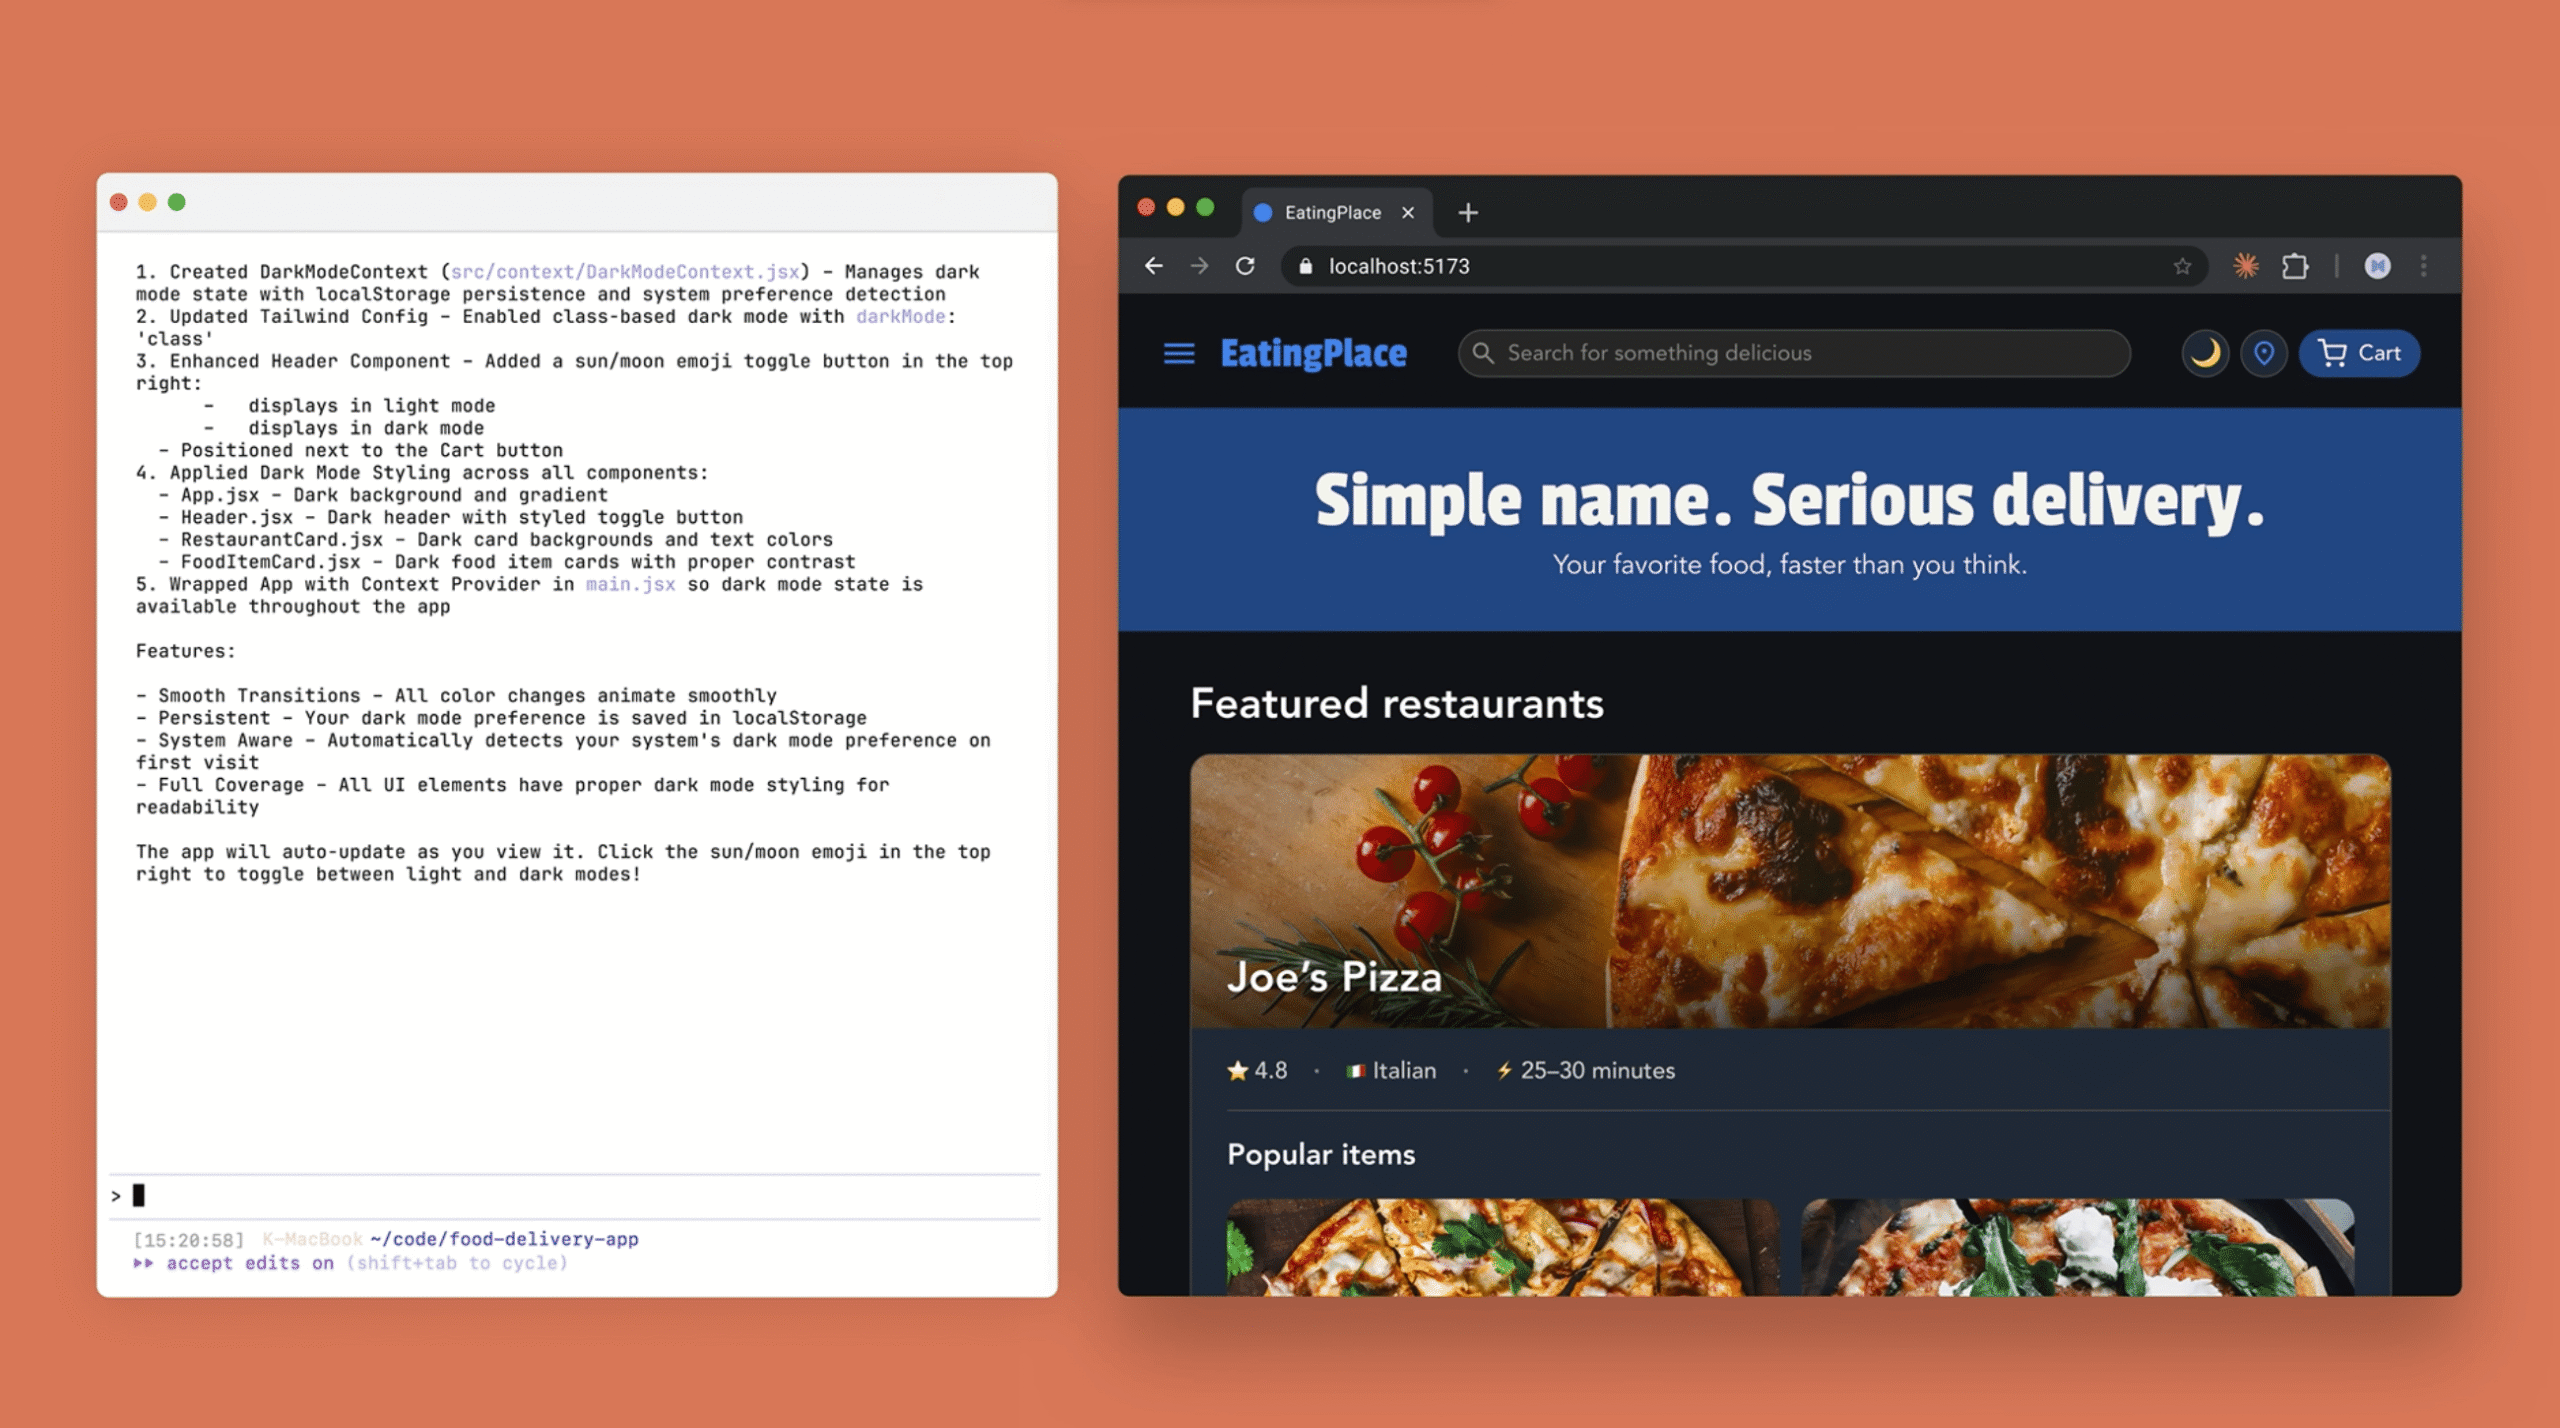Open the Joe's Pizza restaurant card image

click(1790, 890)
